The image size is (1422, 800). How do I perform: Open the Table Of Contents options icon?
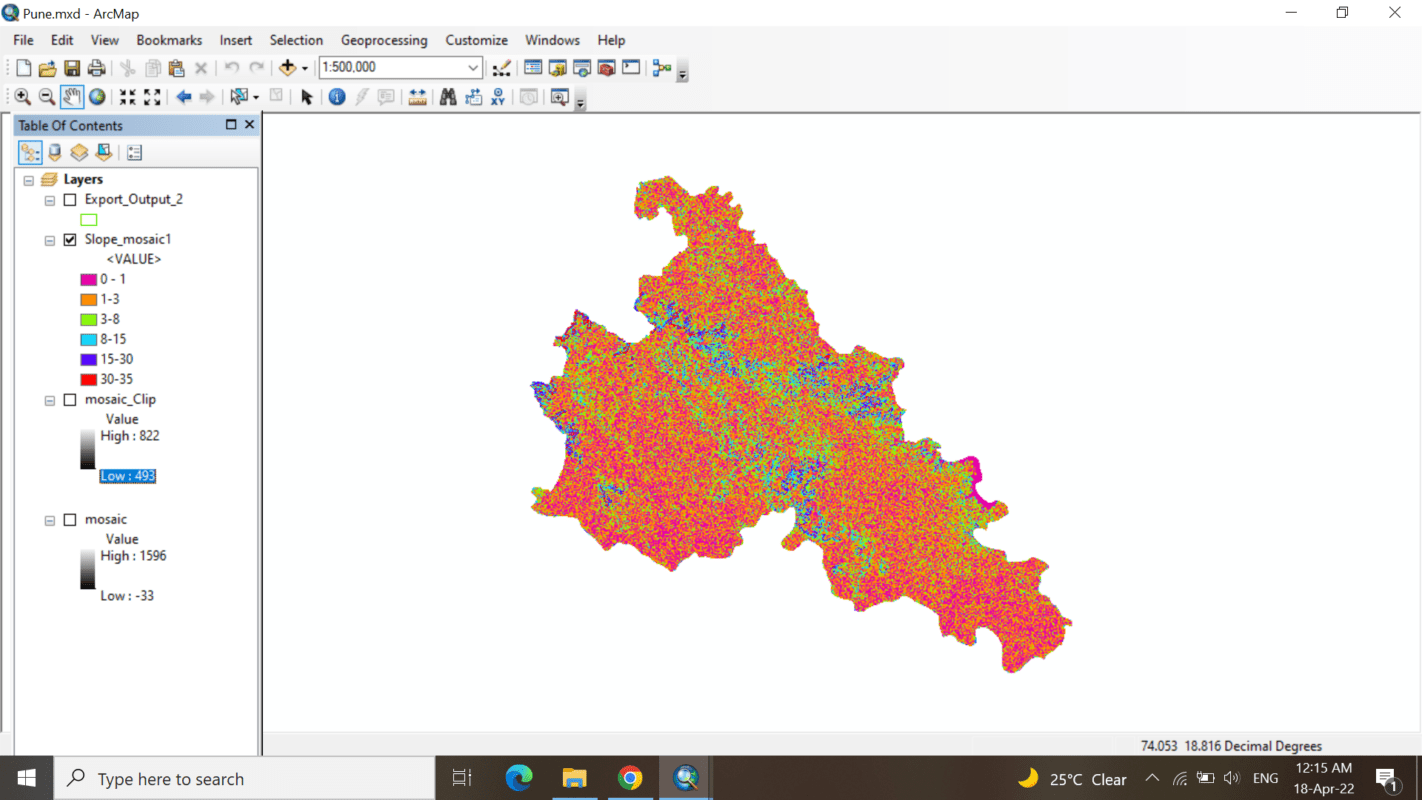pyautogui.click(x=133, y=151)
